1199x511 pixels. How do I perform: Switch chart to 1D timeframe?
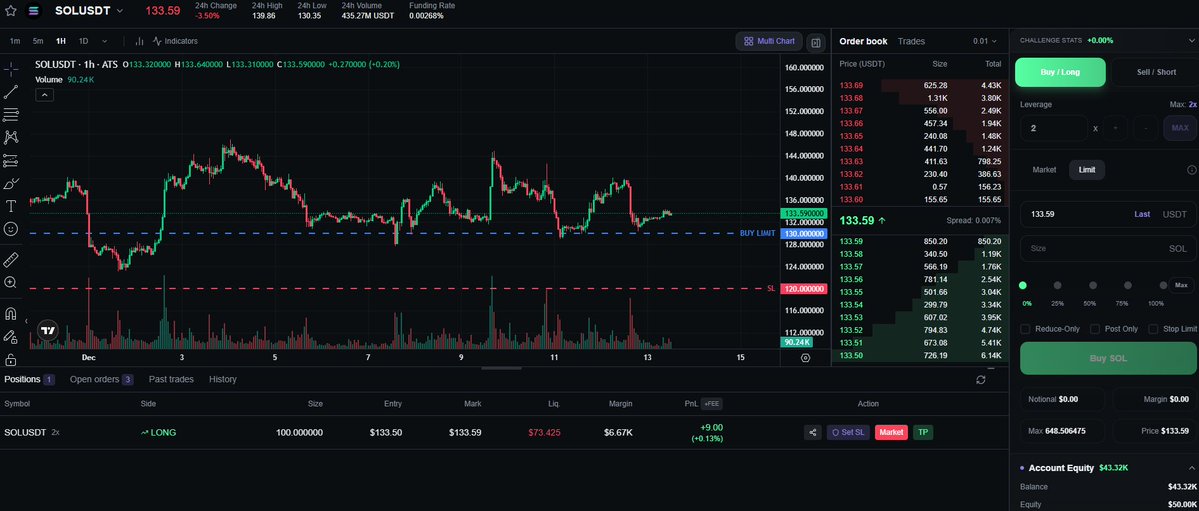[x=83, y=41]
